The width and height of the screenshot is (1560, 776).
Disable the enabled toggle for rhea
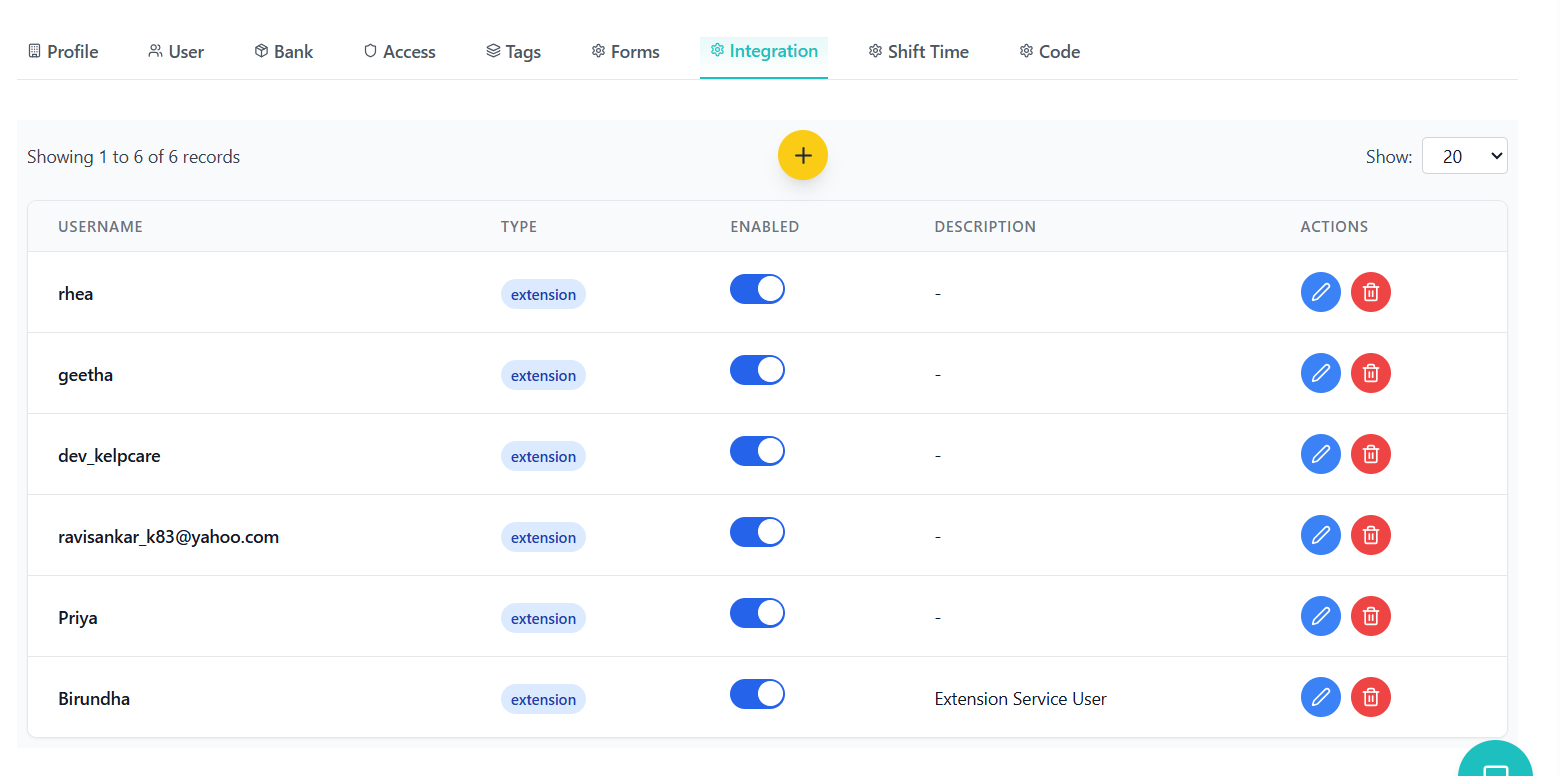[757, 290]
